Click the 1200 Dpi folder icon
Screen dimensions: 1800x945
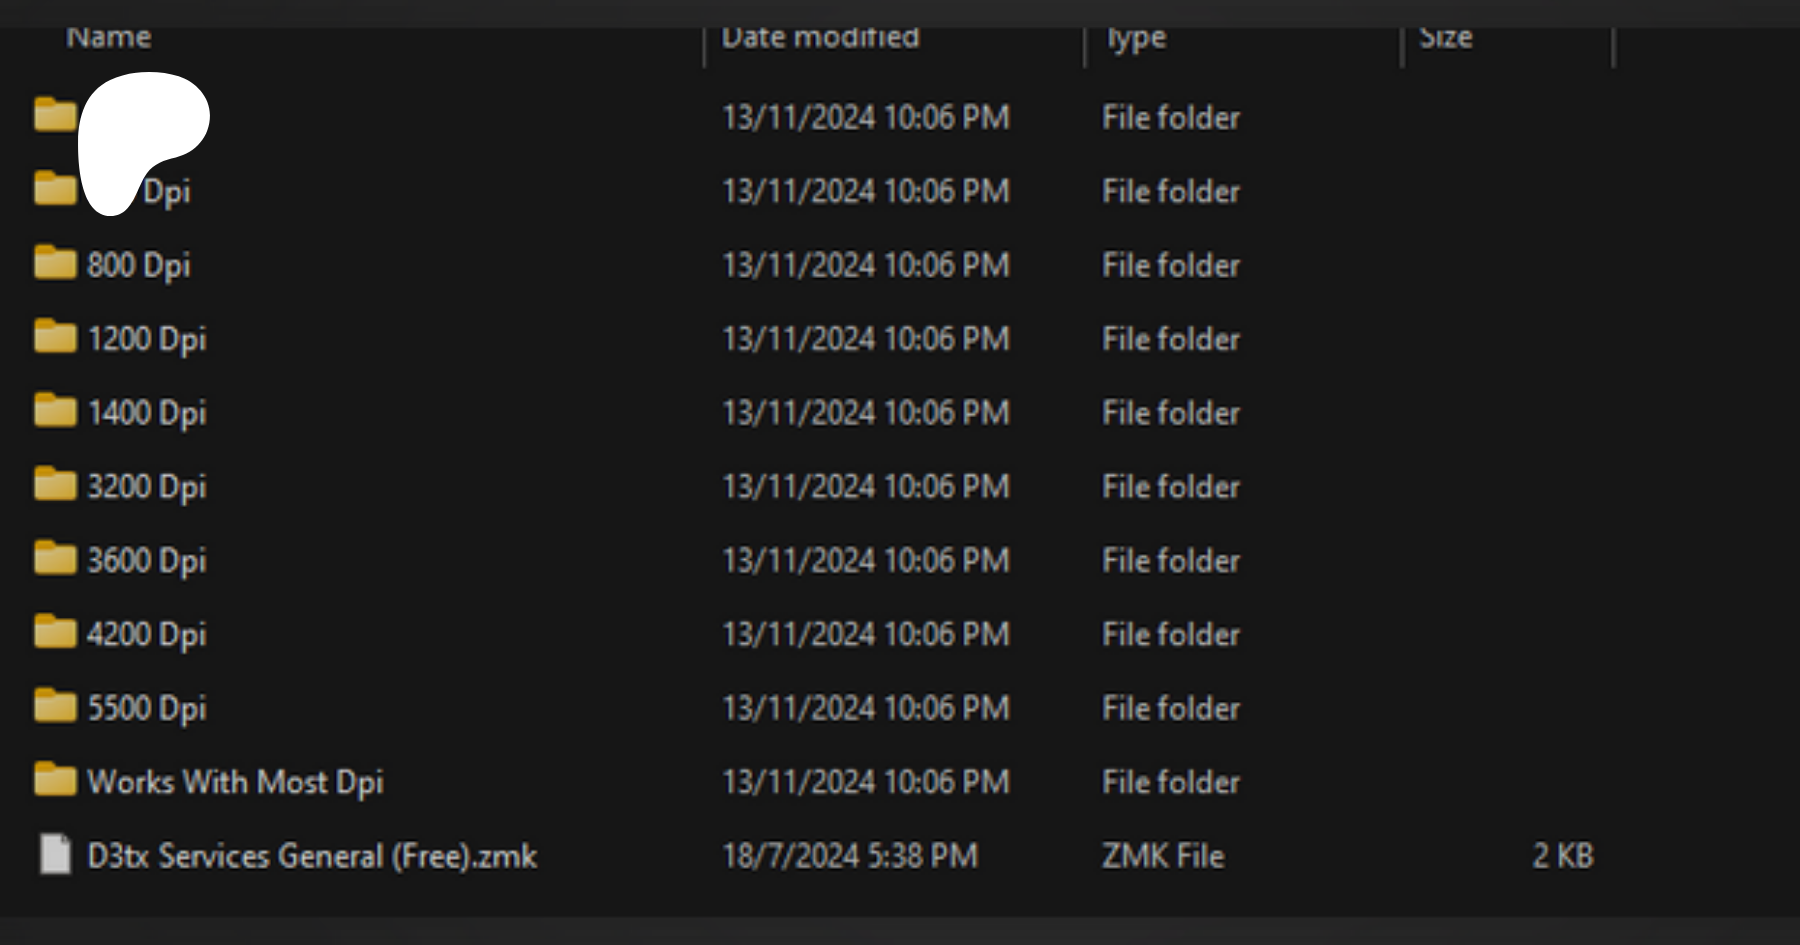[x=55, y=338]
